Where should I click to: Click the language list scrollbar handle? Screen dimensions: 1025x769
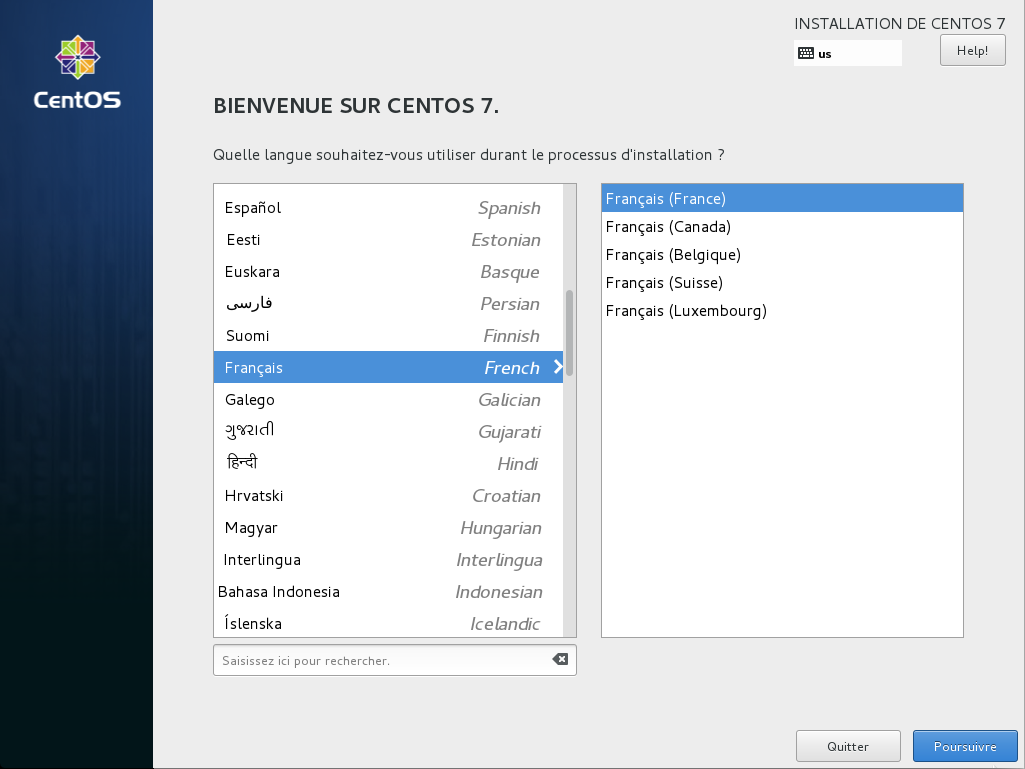tap(569, 332)
